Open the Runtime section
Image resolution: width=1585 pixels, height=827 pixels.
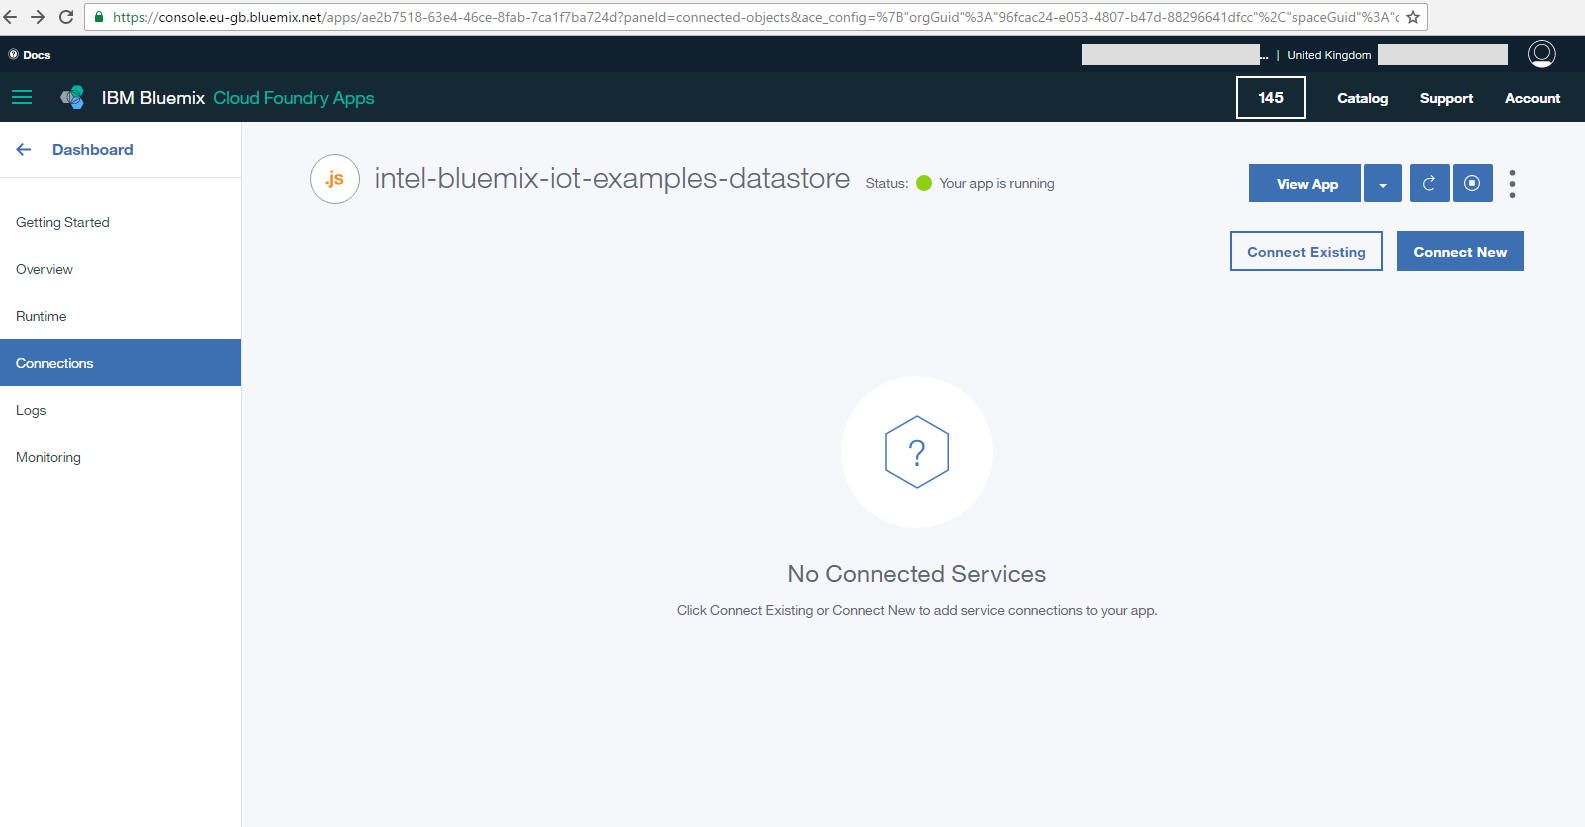120,316
